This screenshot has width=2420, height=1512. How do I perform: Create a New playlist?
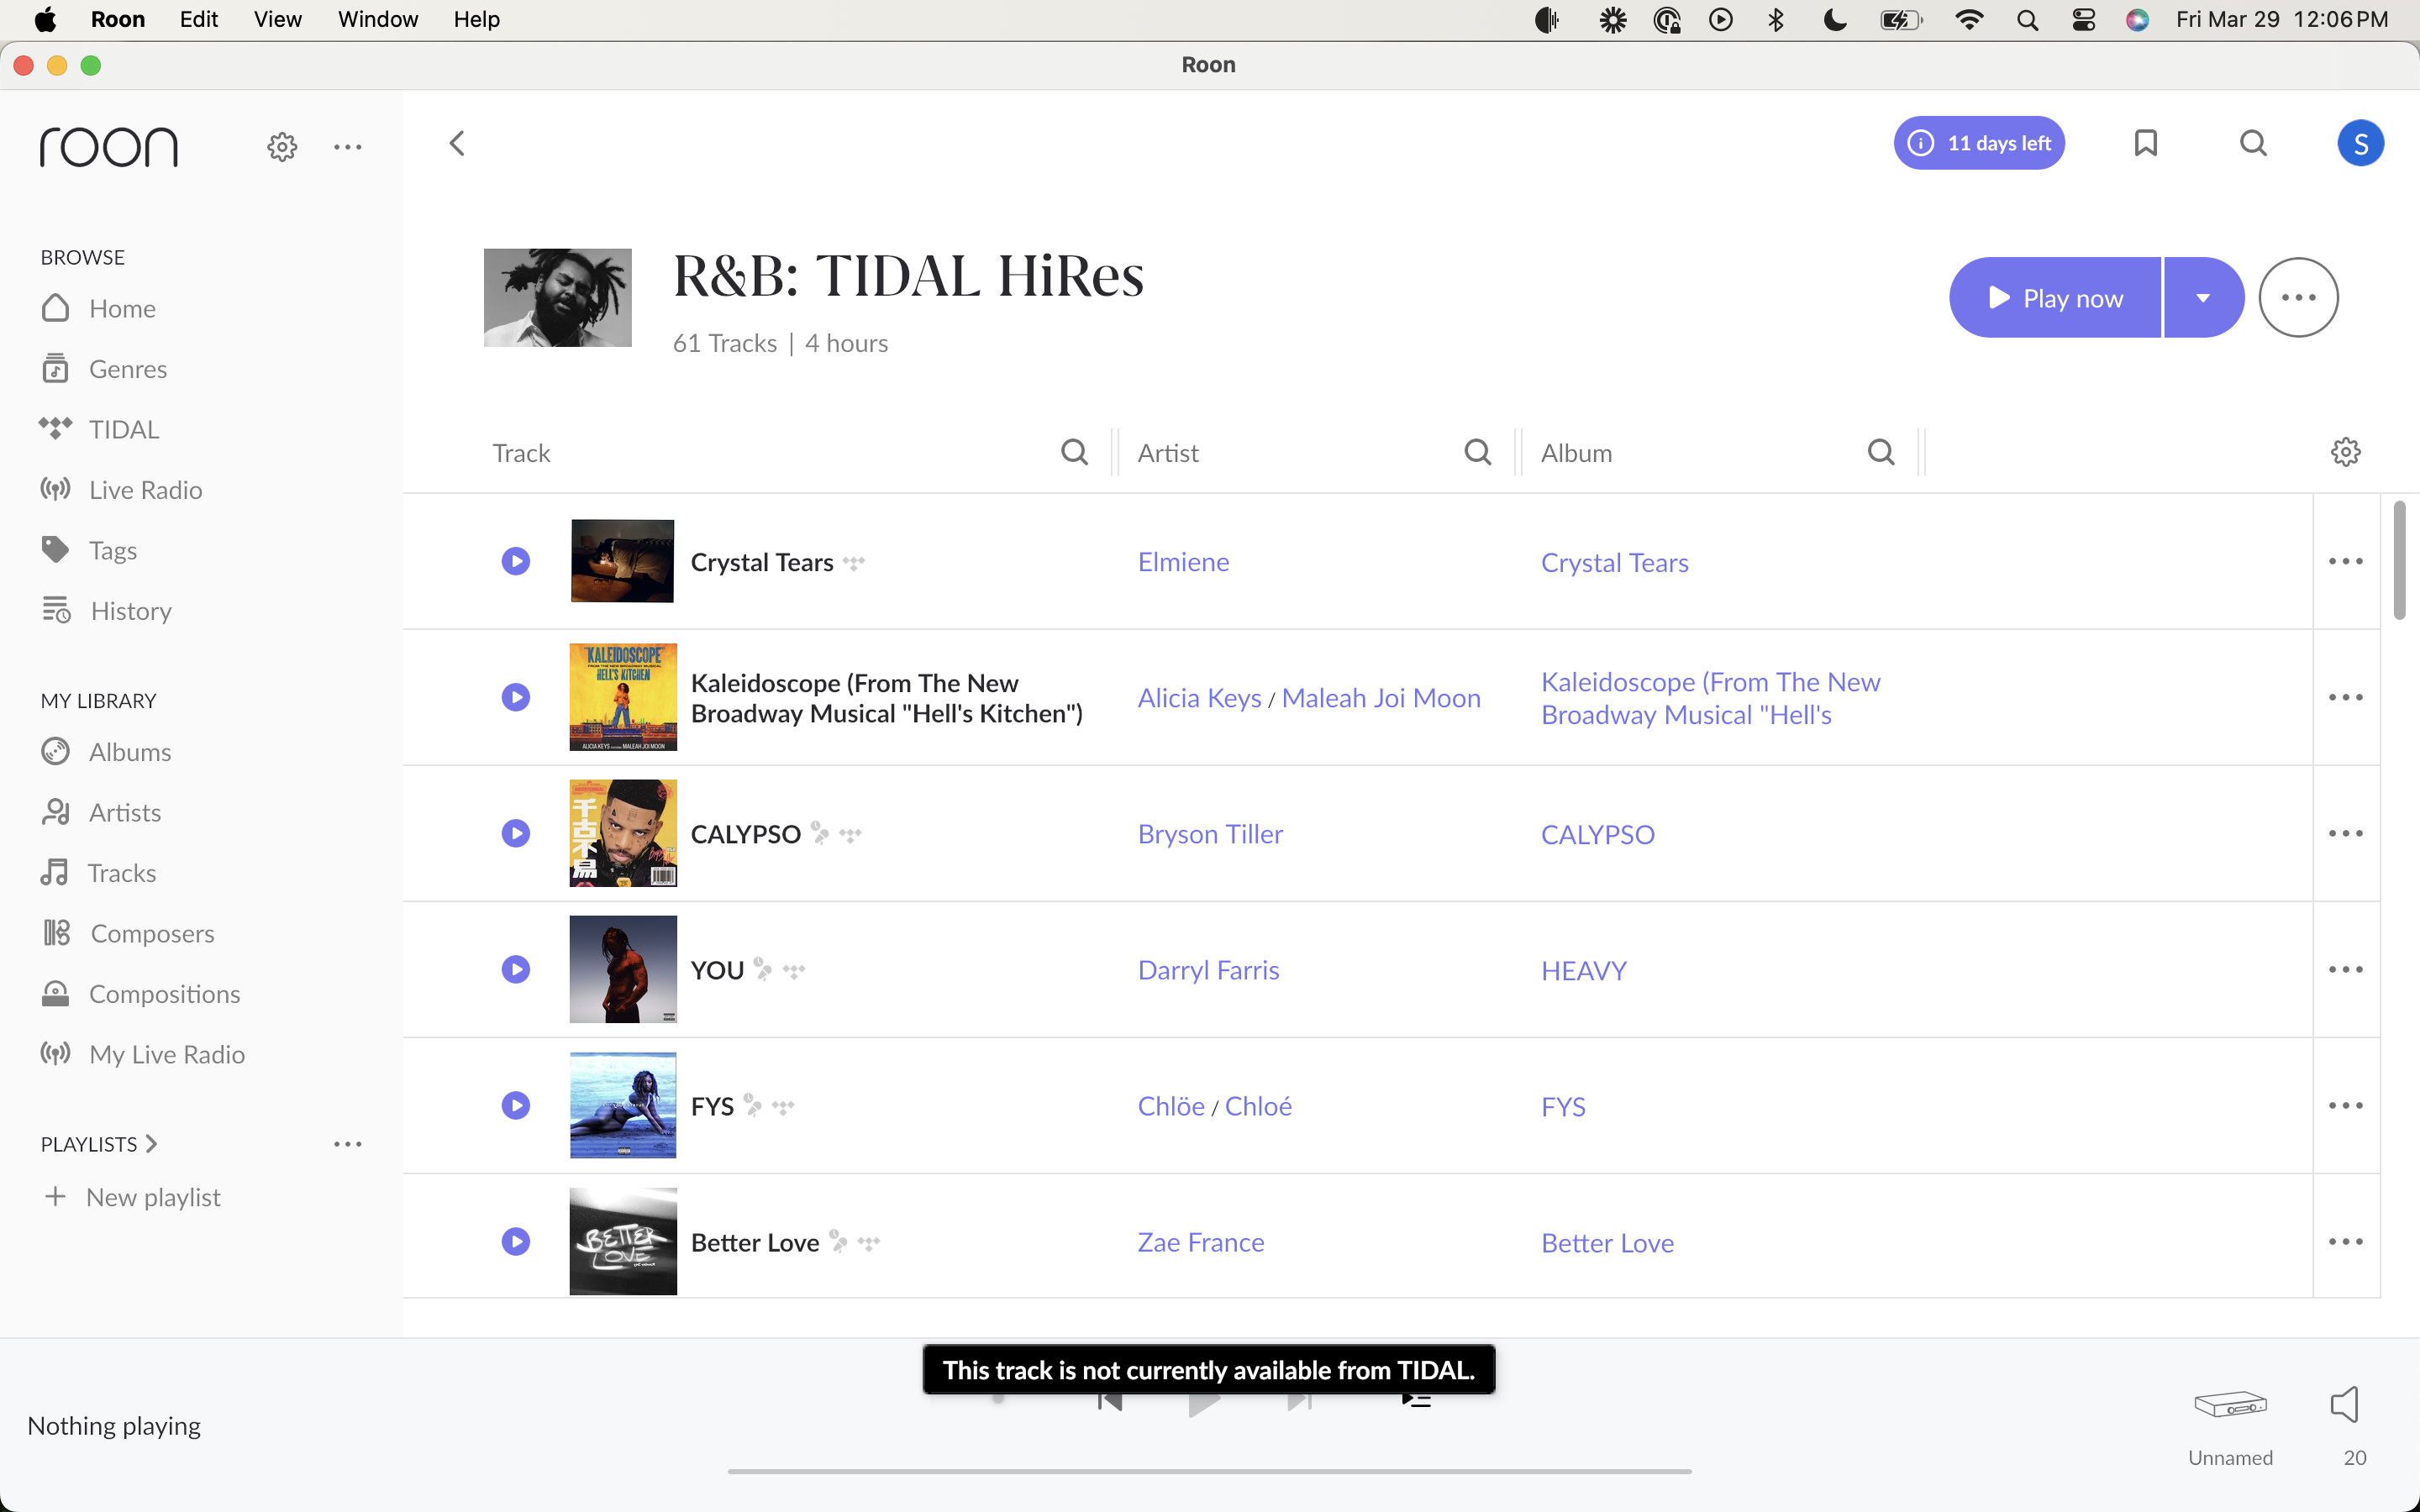coord(132,1197)
